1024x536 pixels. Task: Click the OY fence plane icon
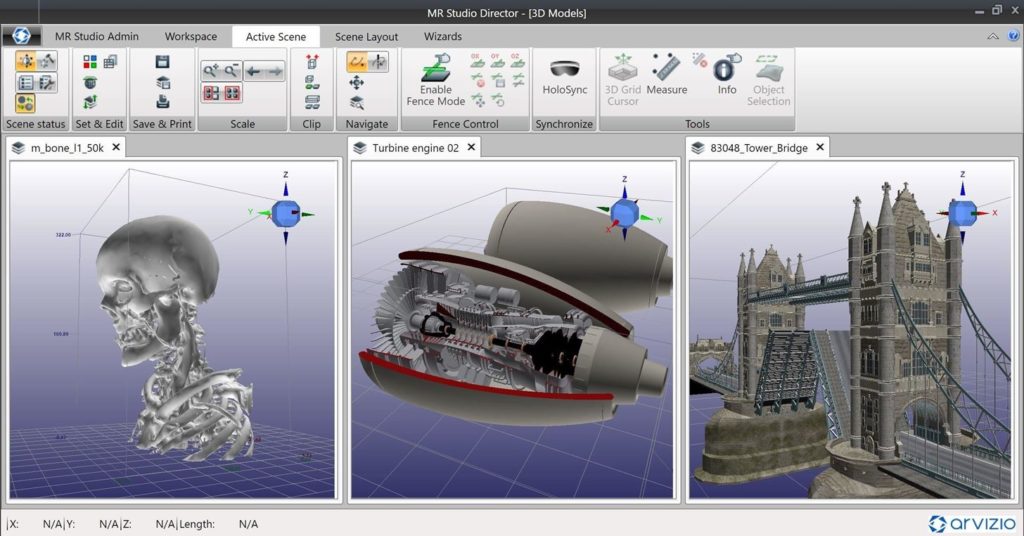pyautogui.click(x=498, y=61)
